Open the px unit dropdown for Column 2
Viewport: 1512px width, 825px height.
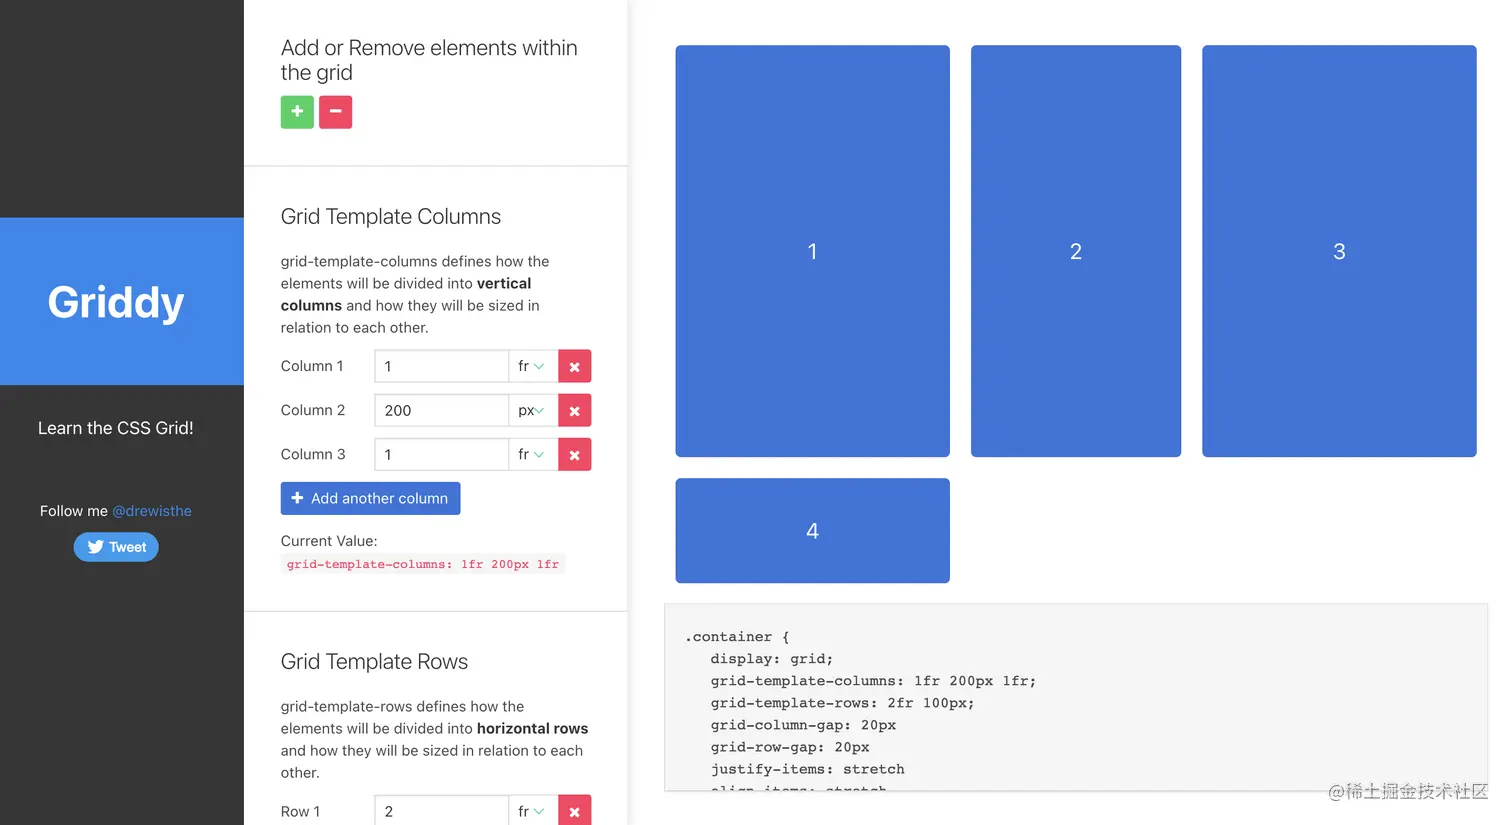pos(533,410)
